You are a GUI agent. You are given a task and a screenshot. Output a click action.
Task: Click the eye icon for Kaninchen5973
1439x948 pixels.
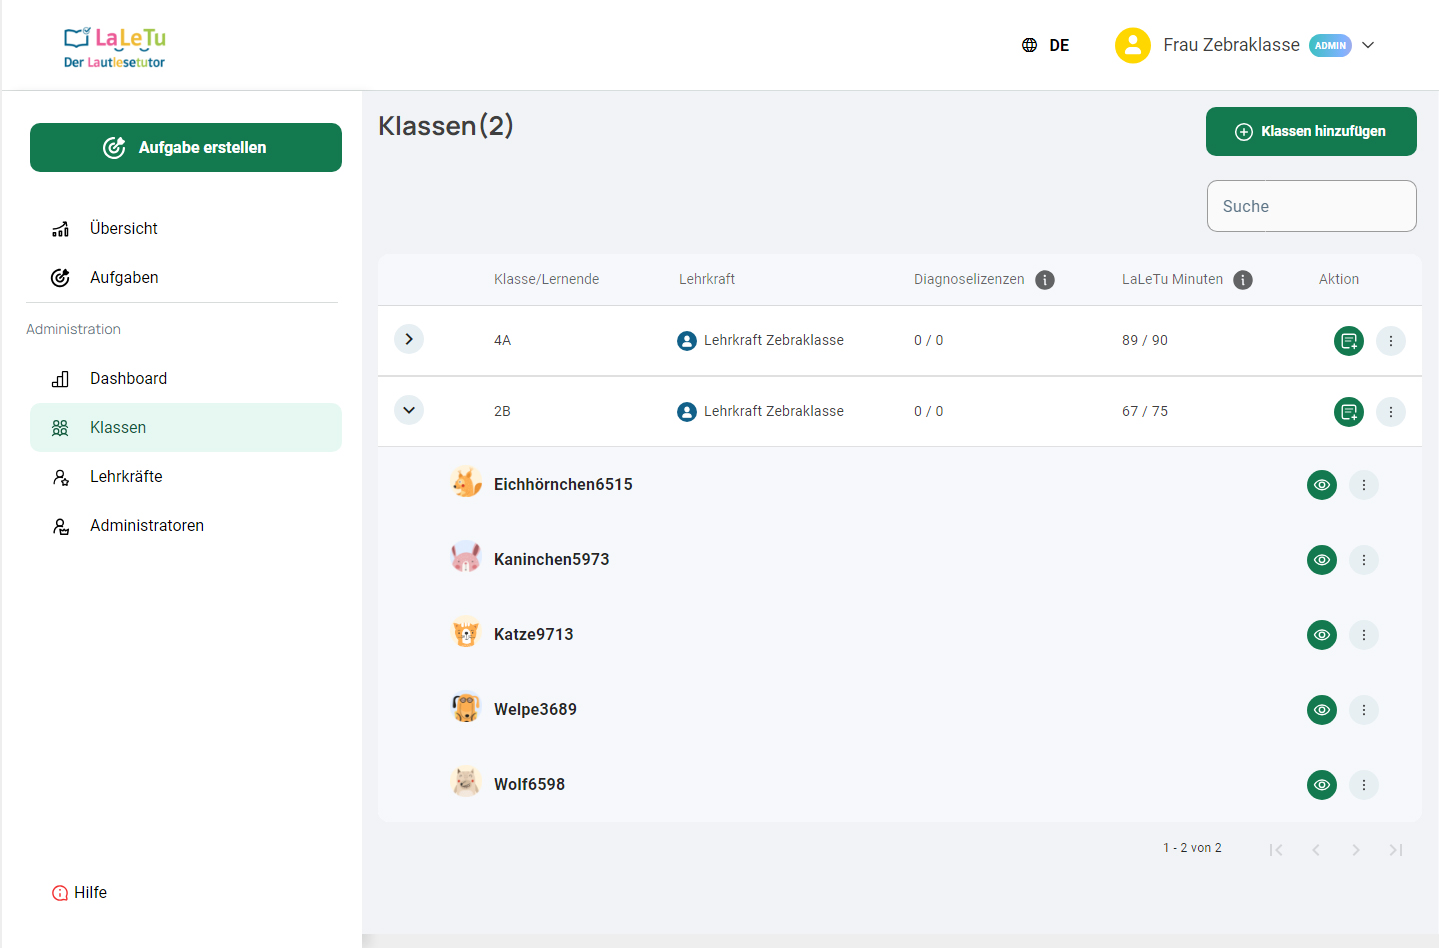[1321, 560]
